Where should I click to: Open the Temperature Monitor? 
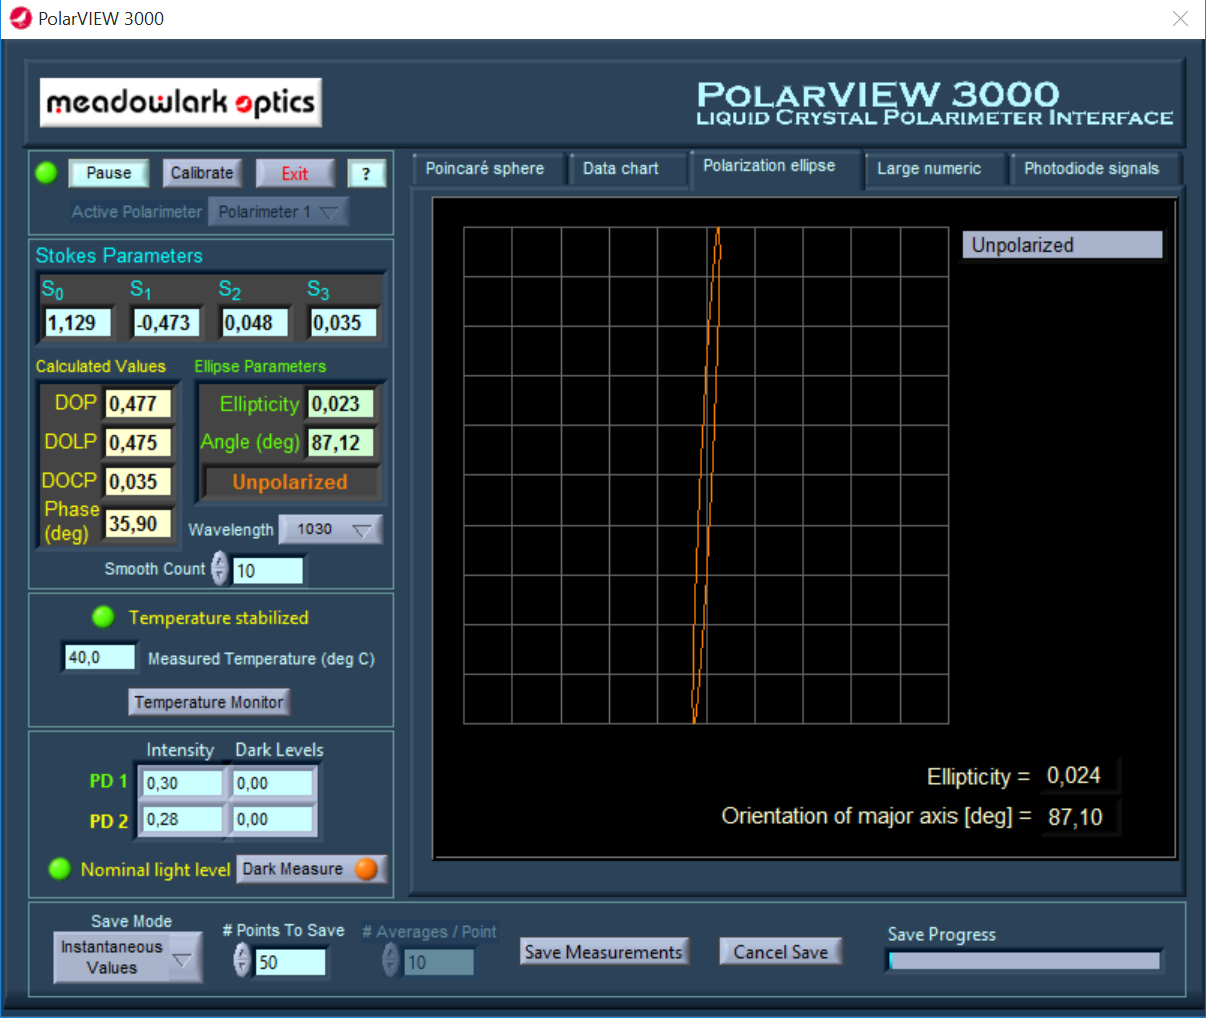[x=209, y=702]
